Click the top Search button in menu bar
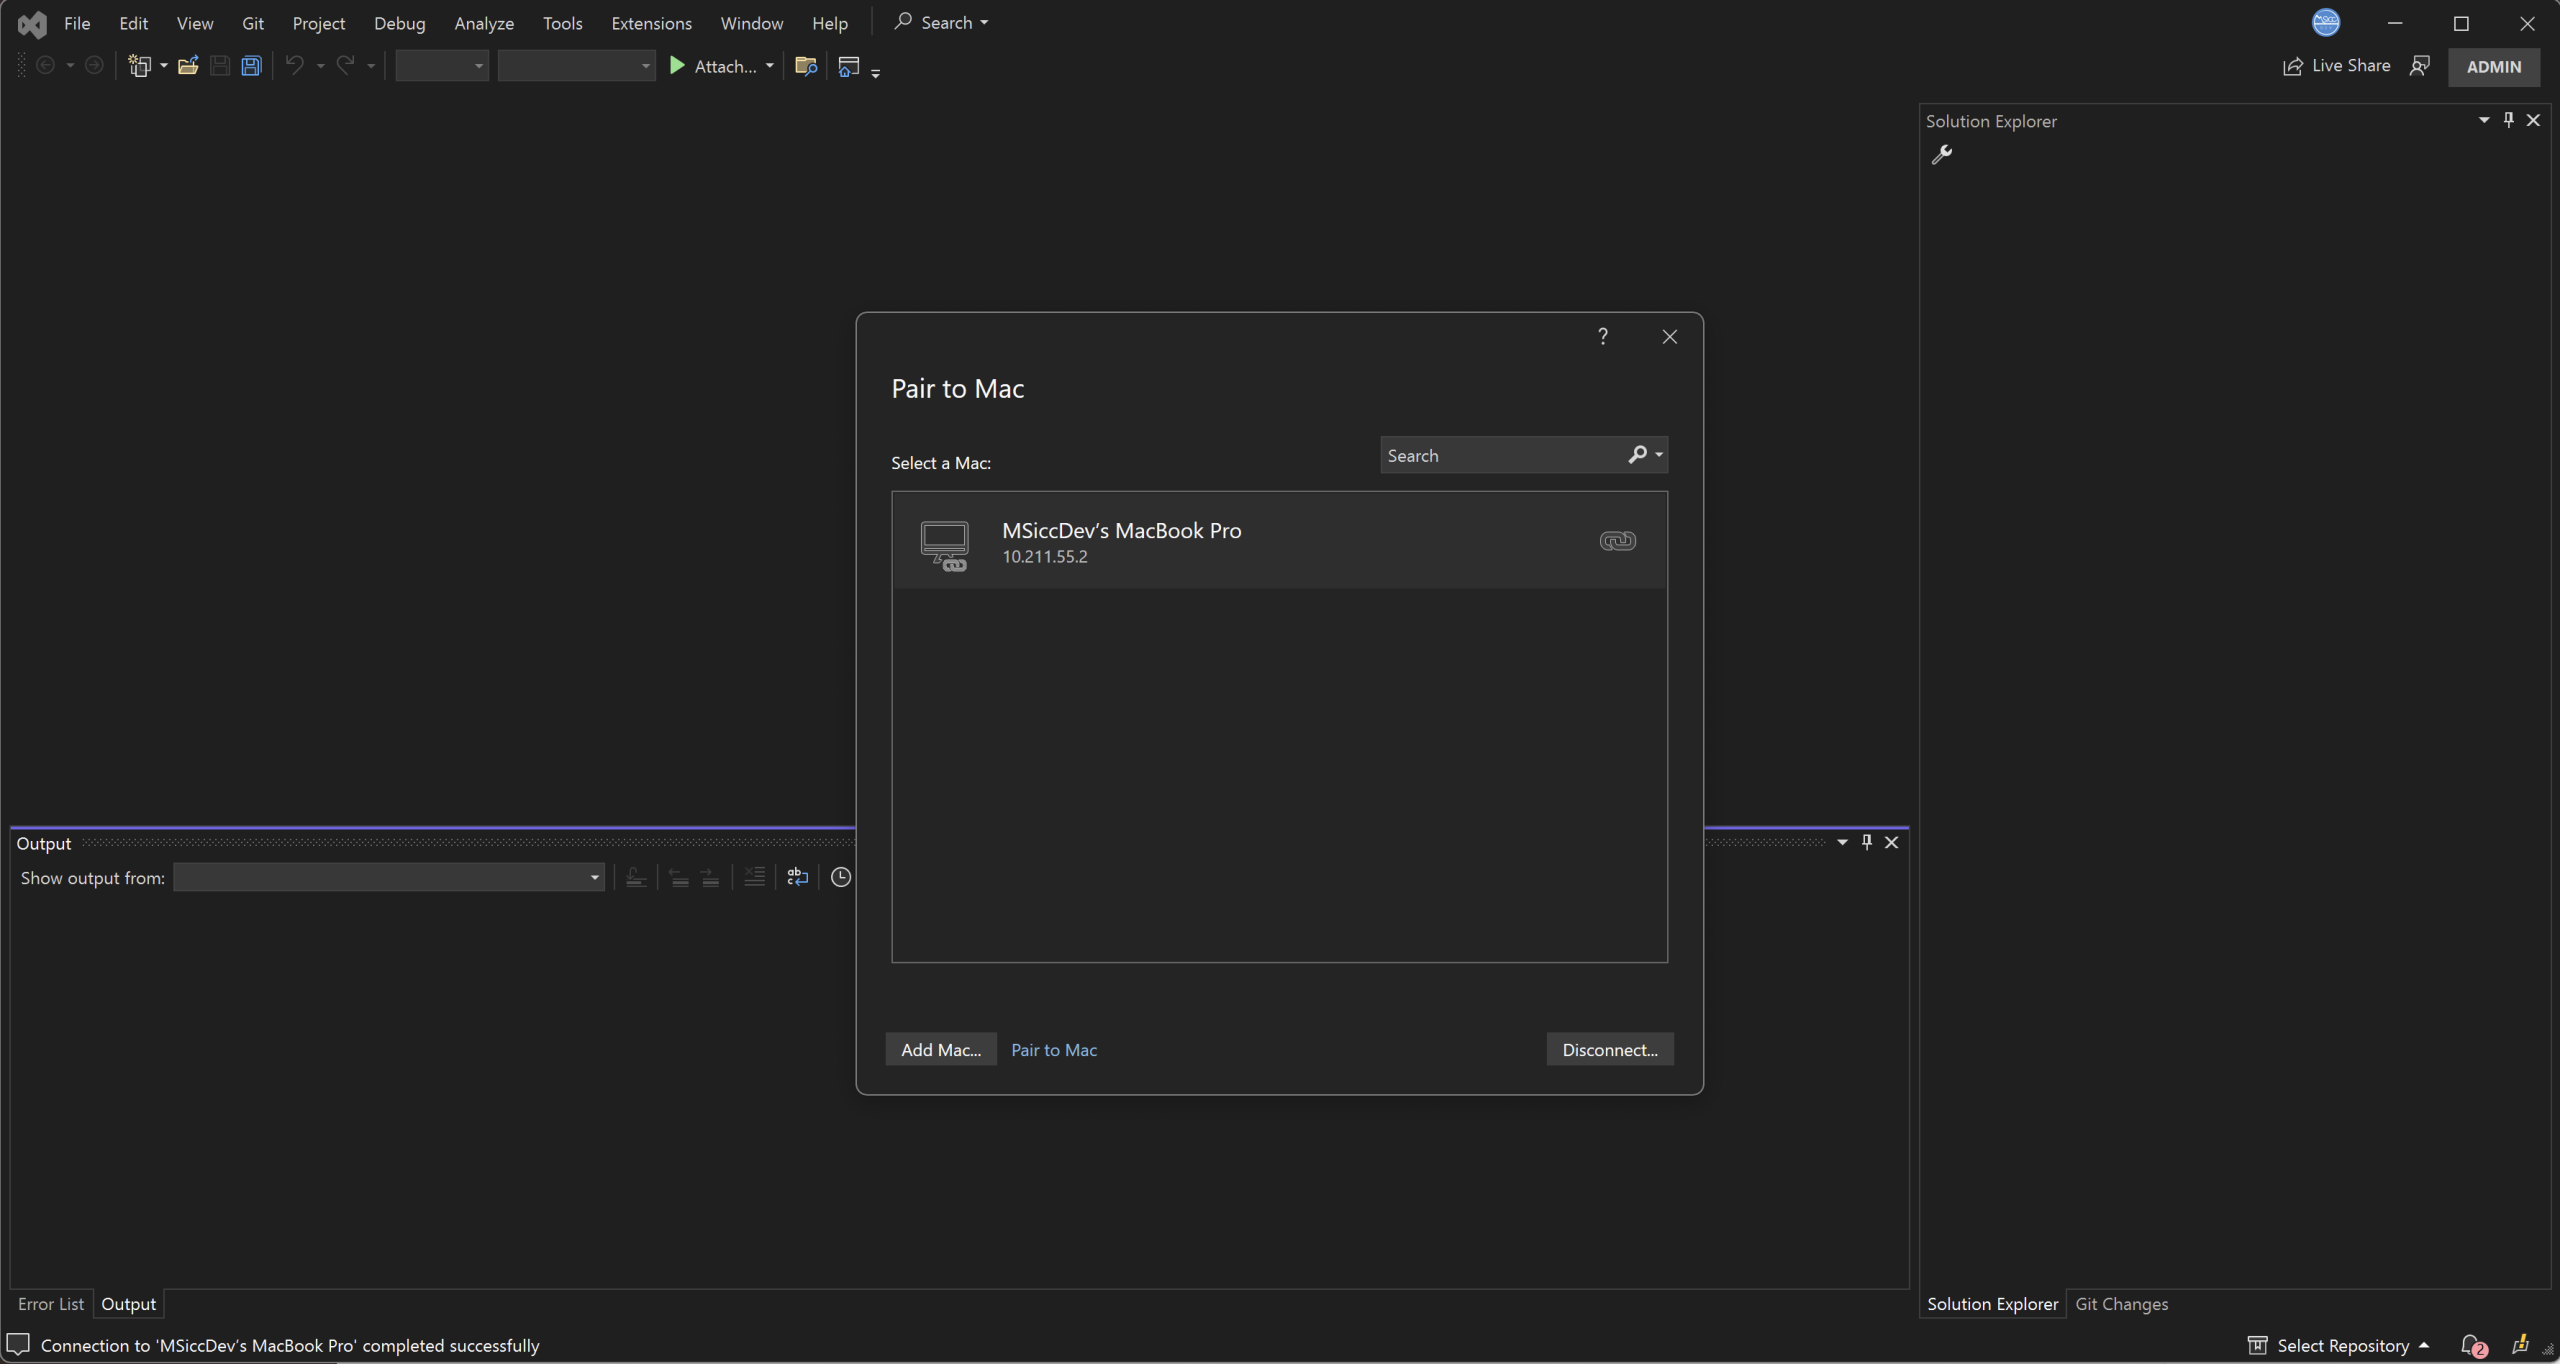 click(941, 22)
